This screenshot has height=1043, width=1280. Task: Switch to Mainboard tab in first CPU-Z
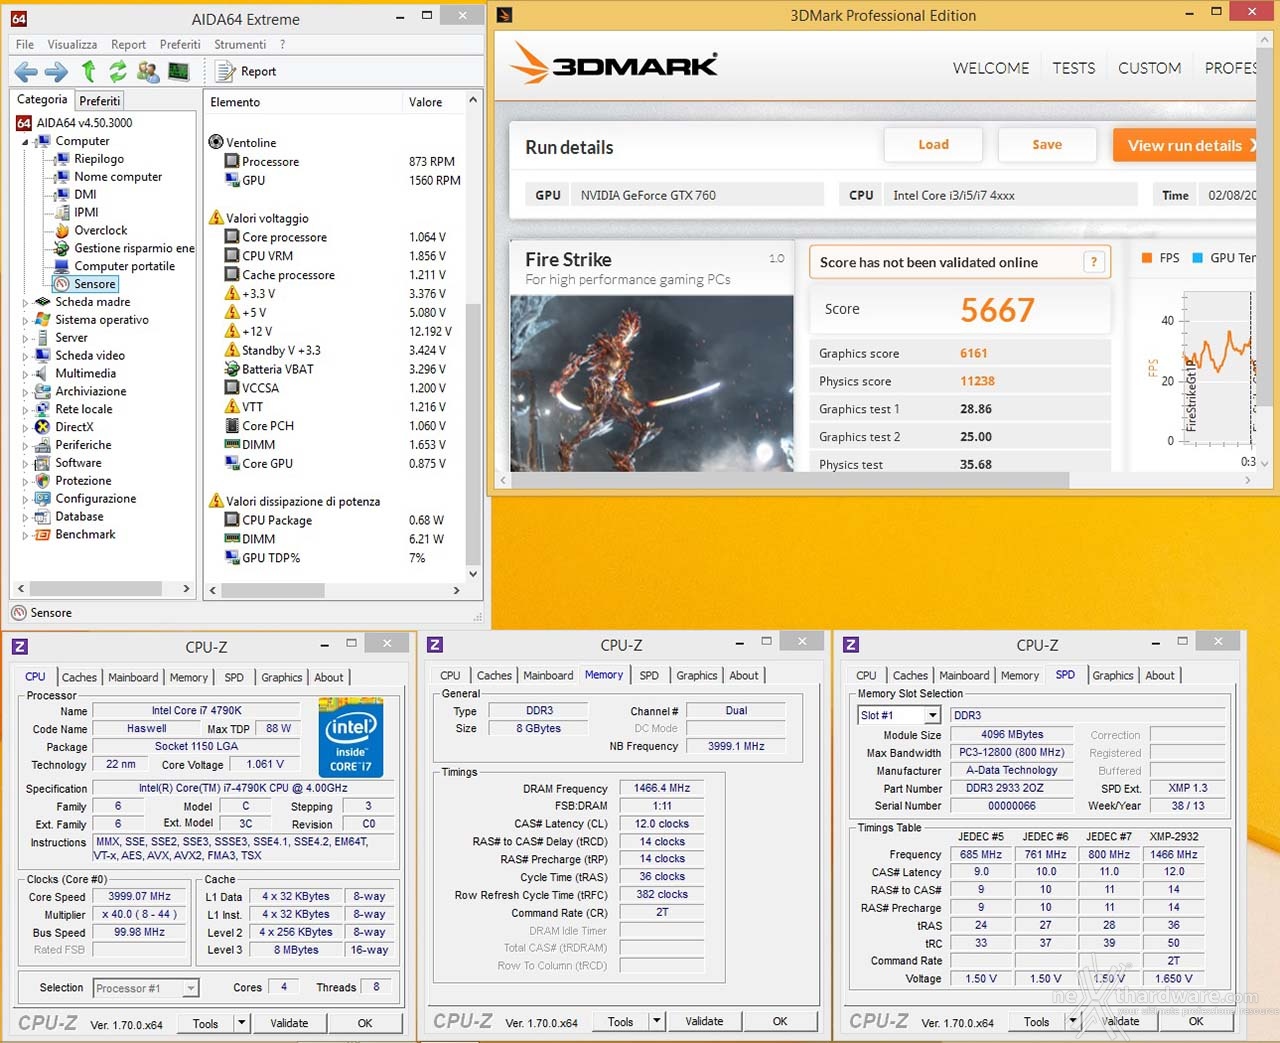133,677
